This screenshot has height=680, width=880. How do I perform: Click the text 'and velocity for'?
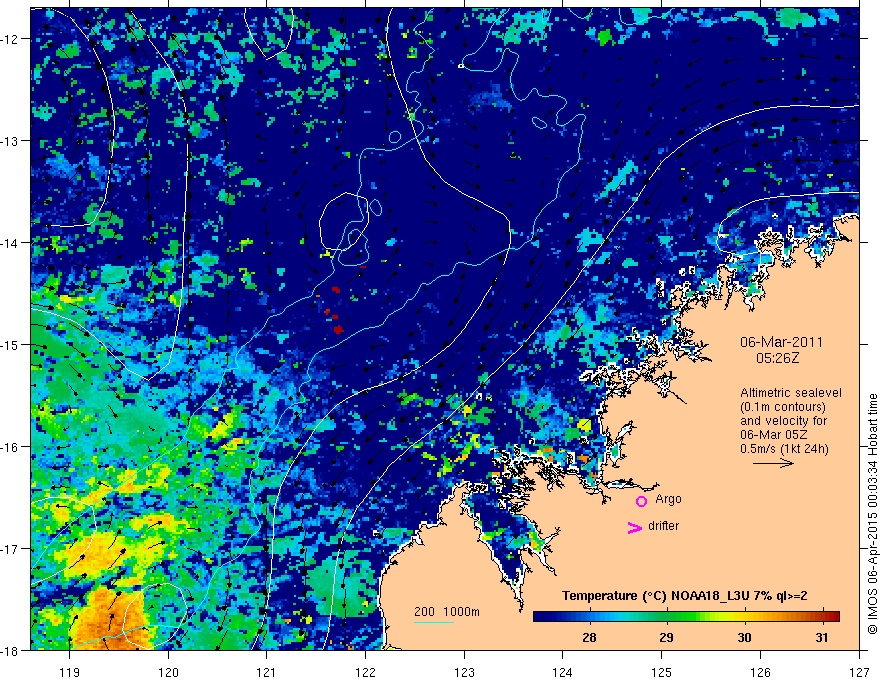click(x=783, y=421)
